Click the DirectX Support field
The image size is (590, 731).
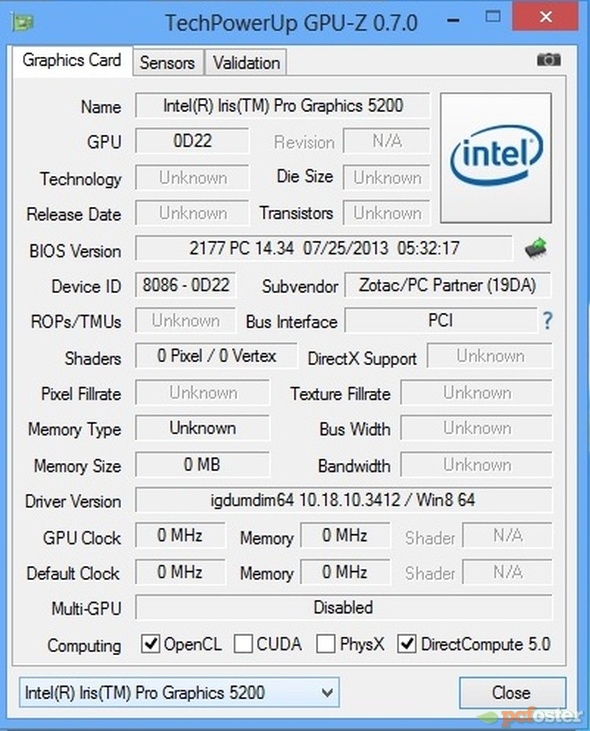(490, 356)
